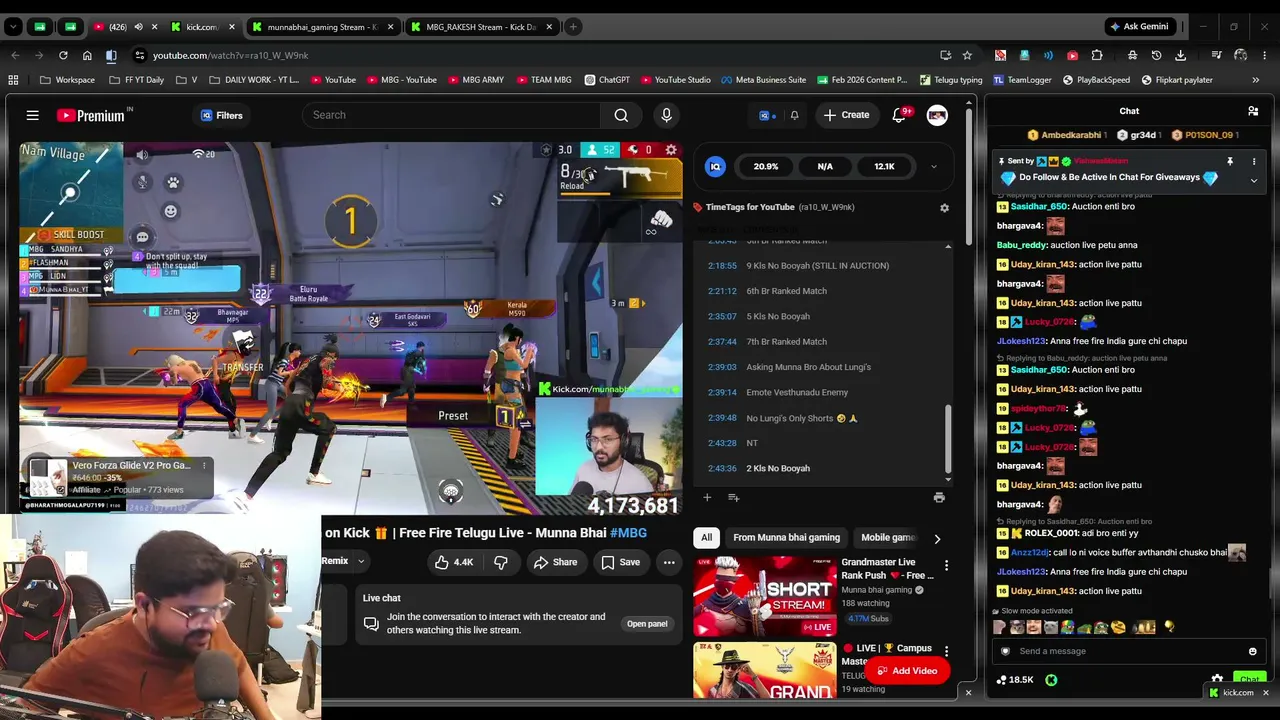Viewport: 1280px width, 720px height.
Task: Switch to MBG_RAKESH Stream tab
Action: (481, 27)
